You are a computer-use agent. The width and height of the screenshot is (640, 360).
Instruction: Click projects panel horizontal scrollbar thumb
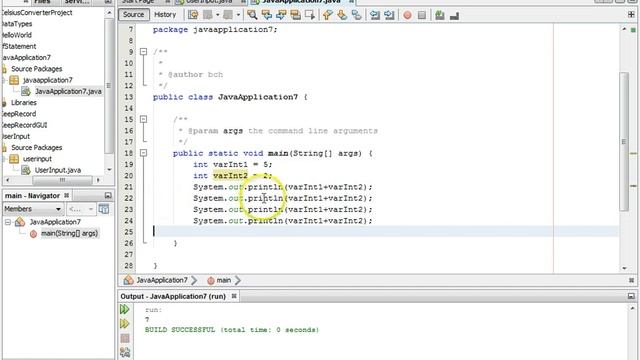pos(62,180)
